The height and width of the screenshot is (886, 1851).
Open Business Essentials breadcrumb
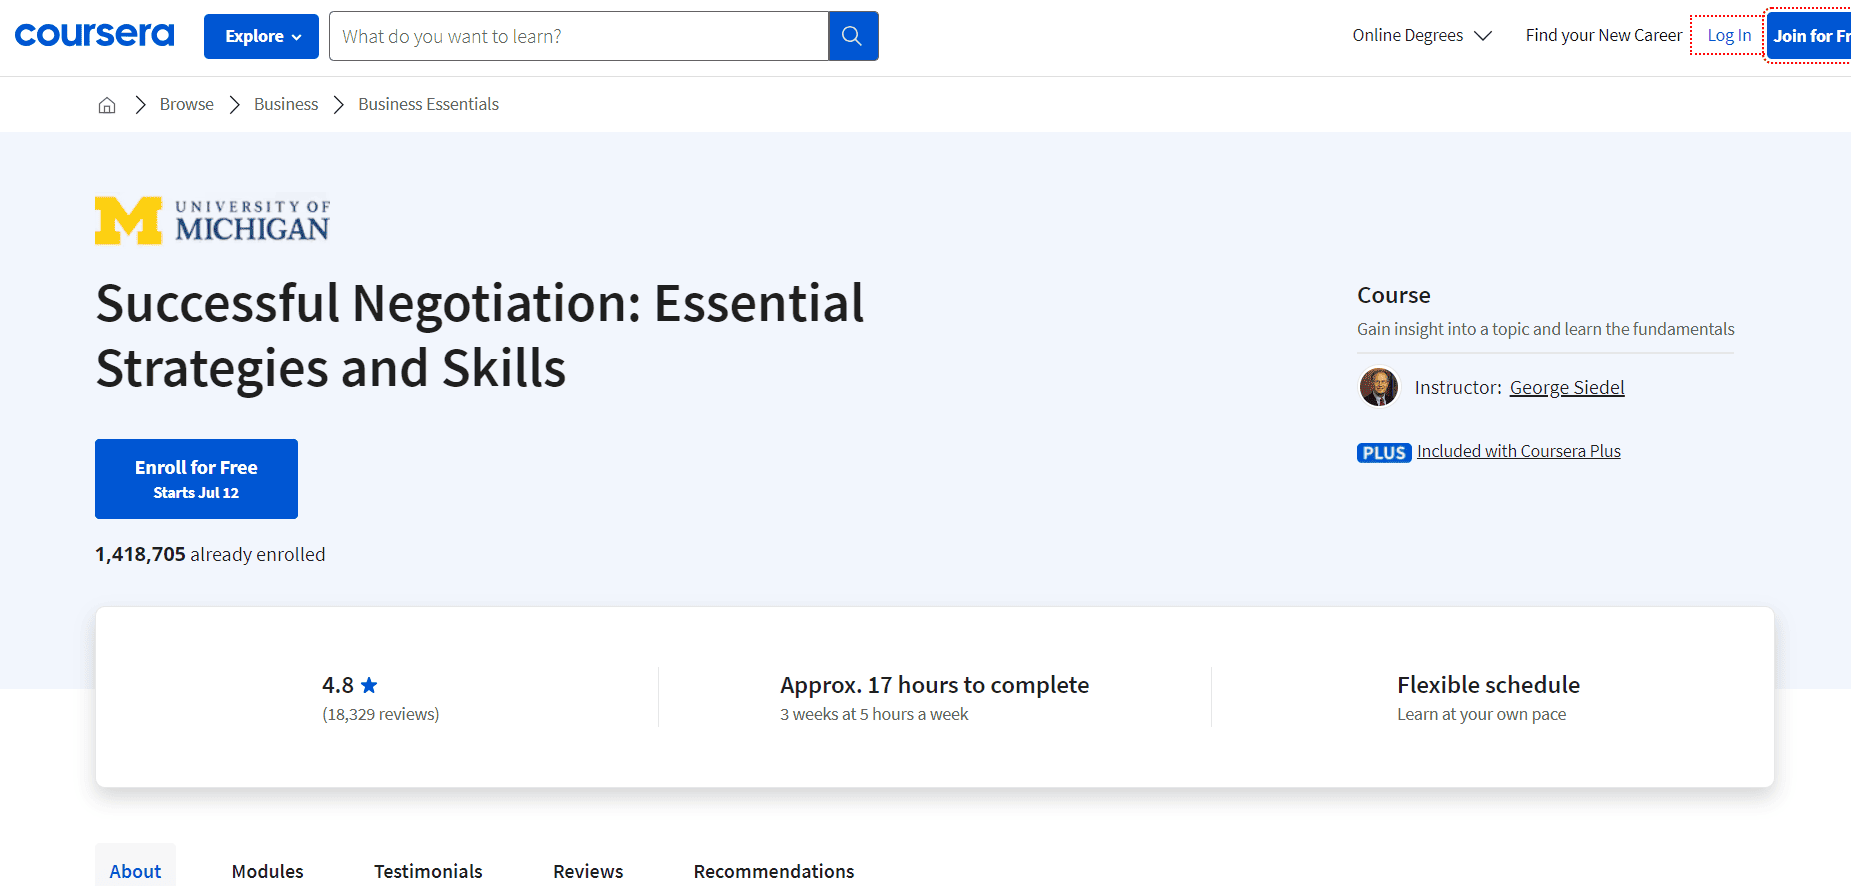tap(428, 105)
